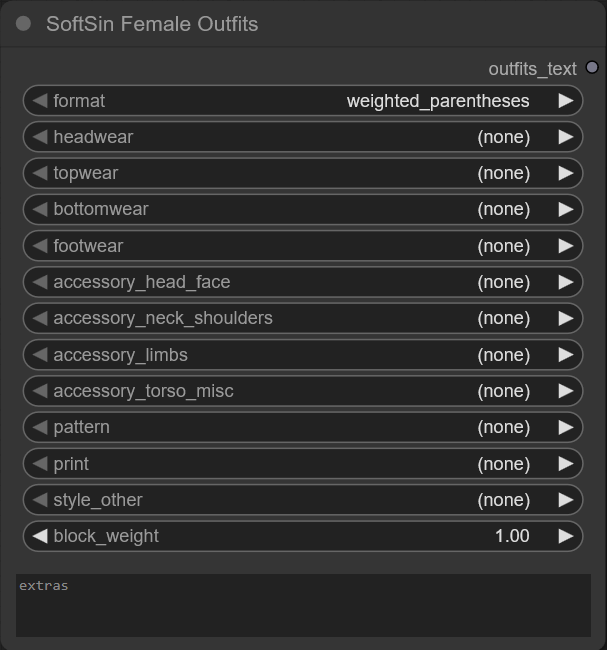Decrease block_weight with left arrow

[x=39, y=536]
